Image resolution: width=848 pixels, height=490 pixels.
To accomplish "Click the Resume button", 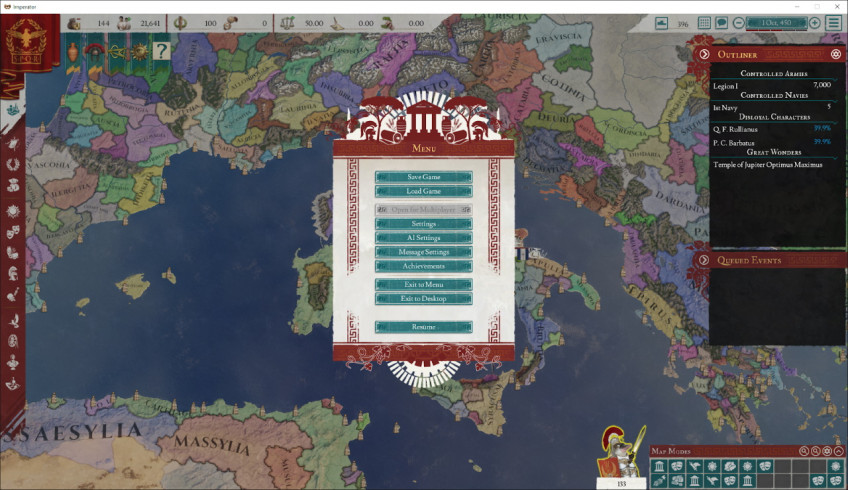I will point(423,327).
